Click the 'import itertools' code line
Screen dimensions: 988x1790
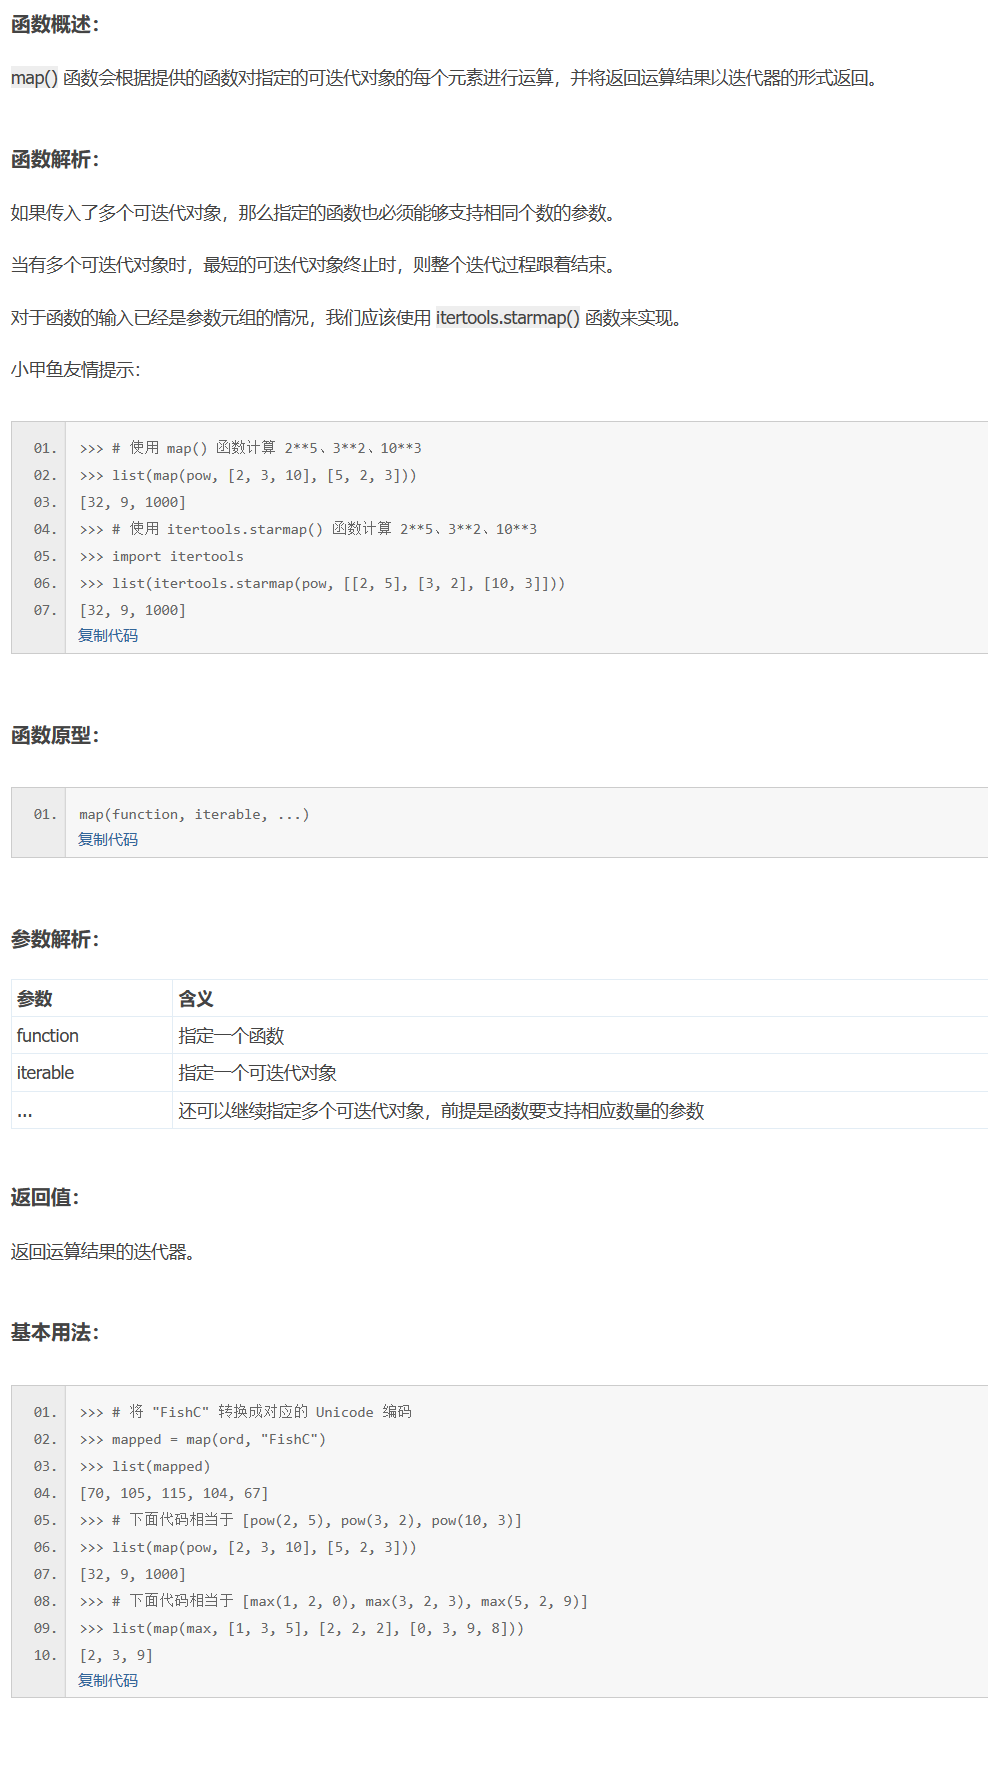click(x=162, y=557)
